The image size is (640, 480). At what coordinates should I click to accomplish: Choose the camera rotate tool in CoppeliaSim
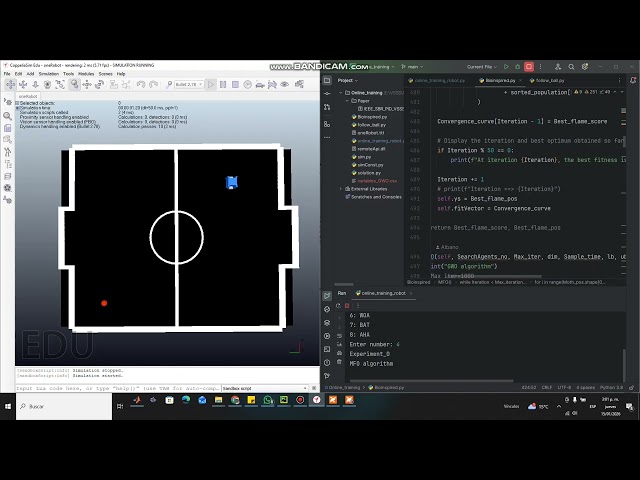point(23,84)
